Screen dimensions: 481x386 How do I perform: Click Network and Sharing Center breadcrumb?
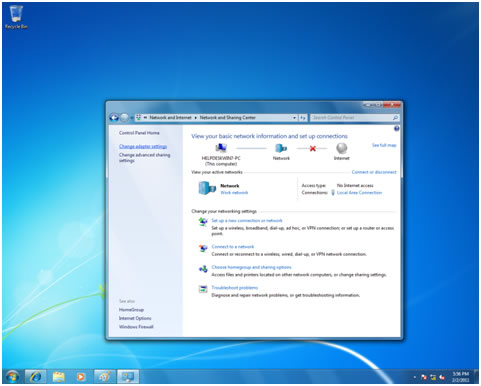[228, 118]
